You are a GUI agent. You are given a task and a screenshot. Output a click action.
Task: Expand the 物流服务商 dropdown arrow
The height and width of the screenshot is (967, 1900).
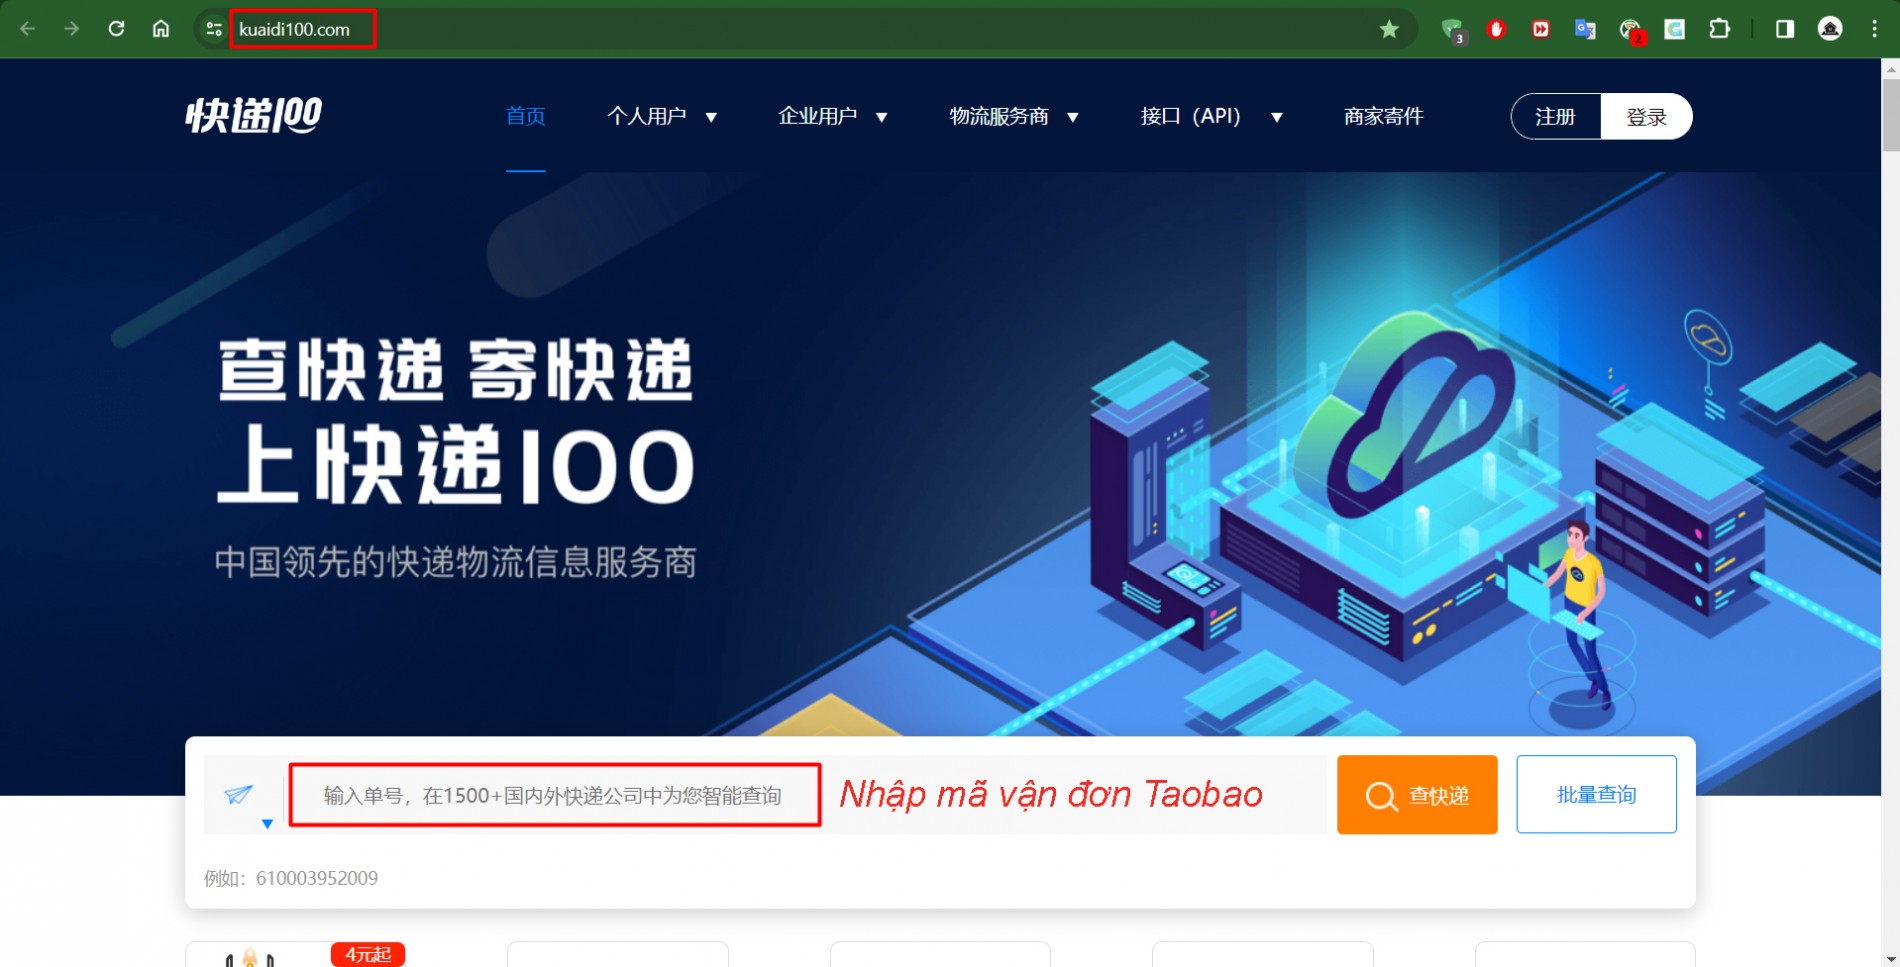(1073, 117)
